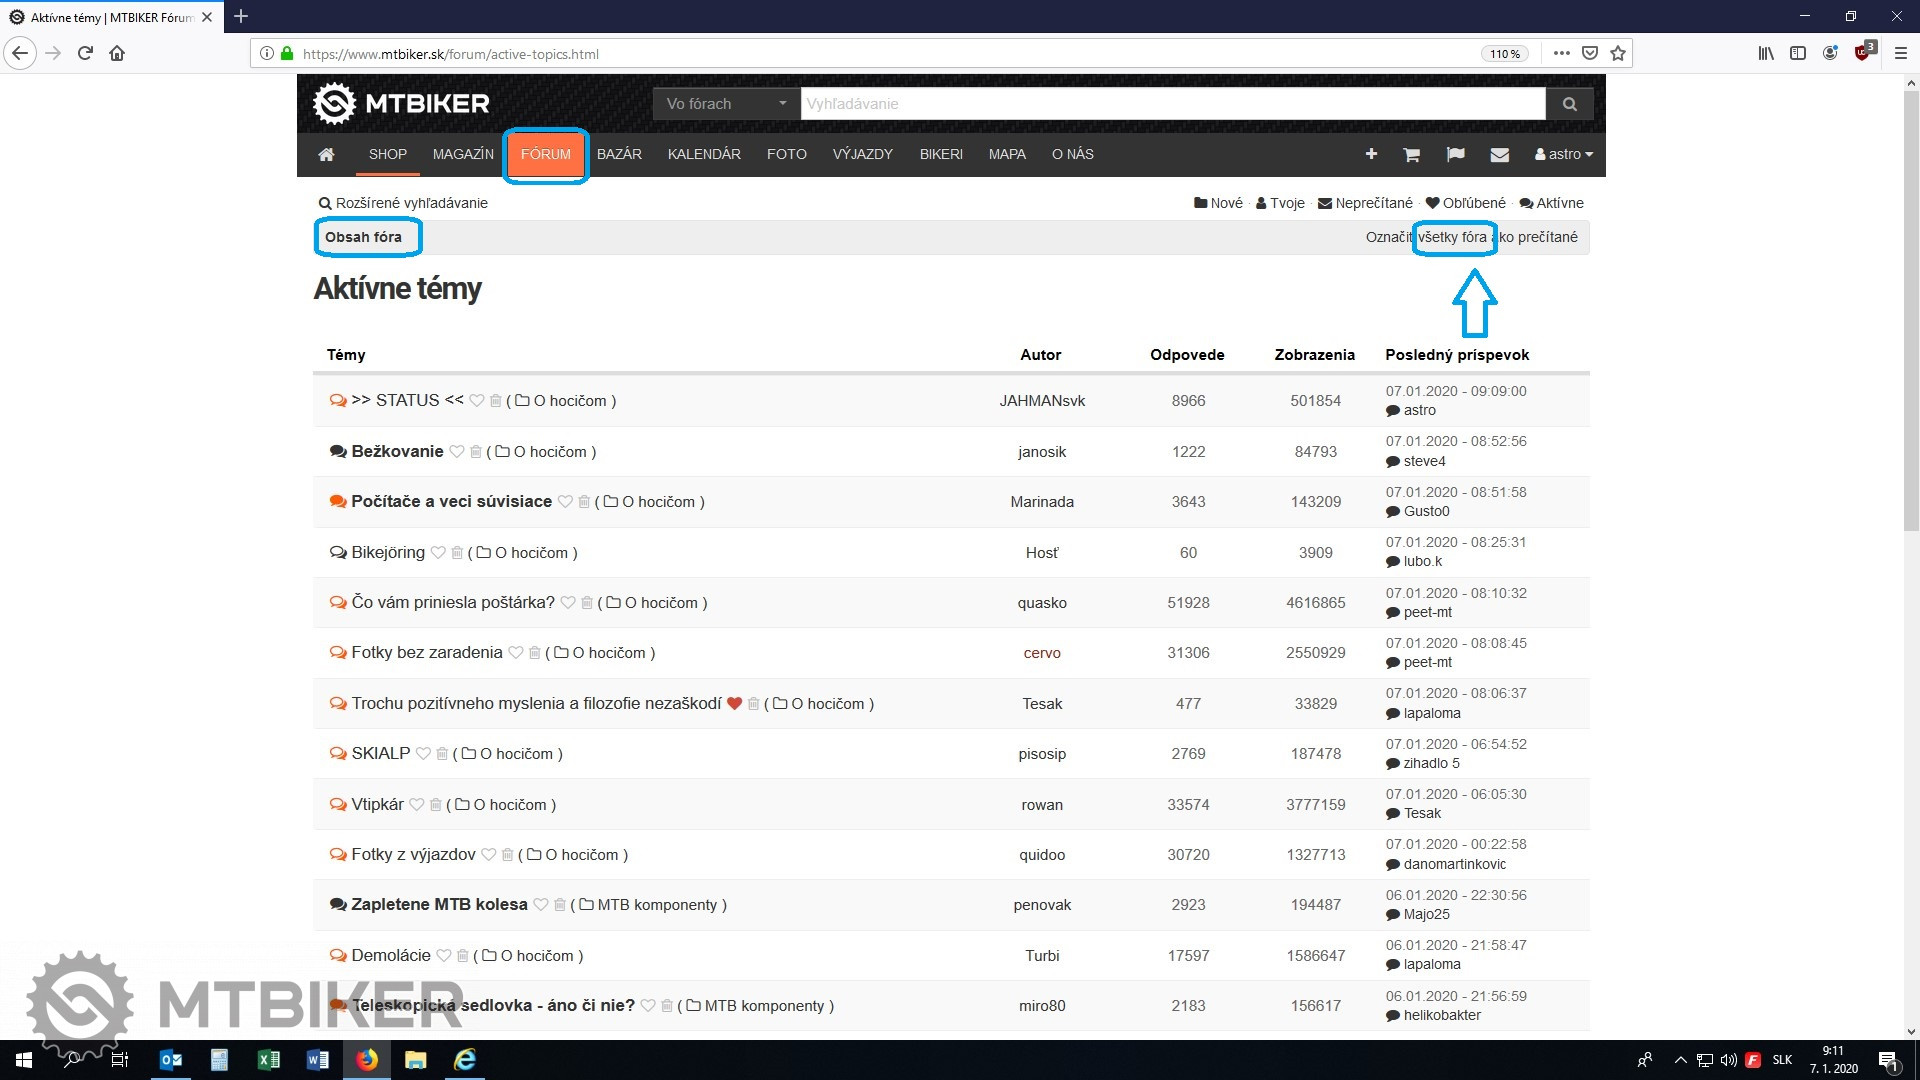Open the flag notifications icon

(x=1455, y=154)
